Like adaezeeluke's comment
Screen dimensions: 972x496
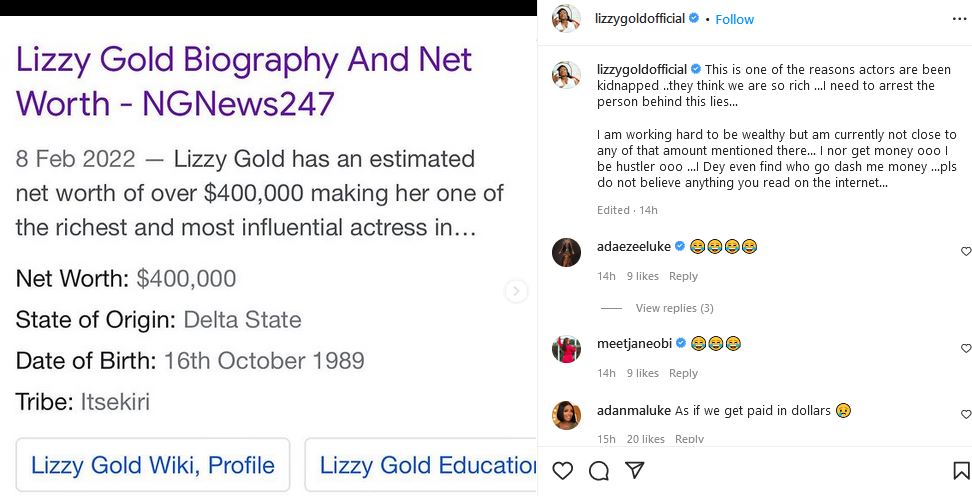[965, 252]
